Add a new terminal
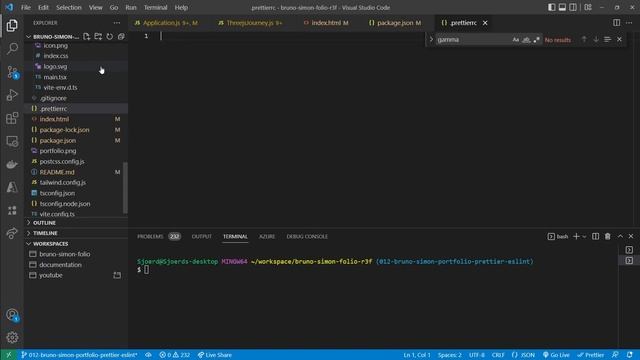 (576, 236)
